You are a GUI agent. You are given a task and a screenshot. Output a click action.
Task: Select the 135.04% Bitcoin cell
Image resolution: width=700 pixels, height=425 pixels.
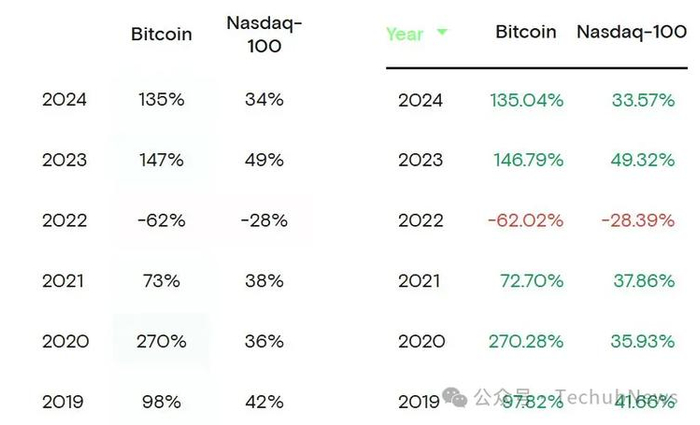(526, 100)
